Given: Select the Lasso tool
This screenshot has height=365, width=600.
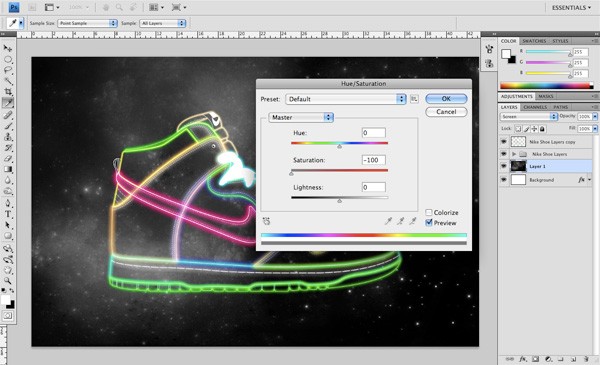Looking at the screenshot, I should tap(8, 70).
